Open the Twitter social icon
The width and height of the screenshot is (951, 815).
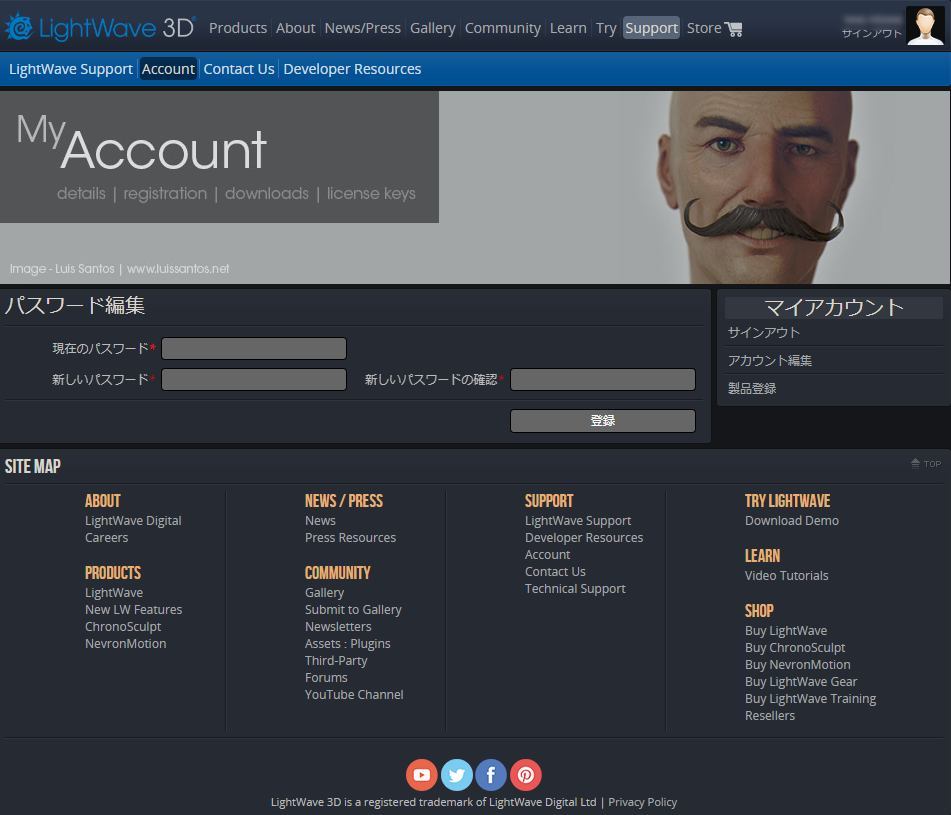457,774
